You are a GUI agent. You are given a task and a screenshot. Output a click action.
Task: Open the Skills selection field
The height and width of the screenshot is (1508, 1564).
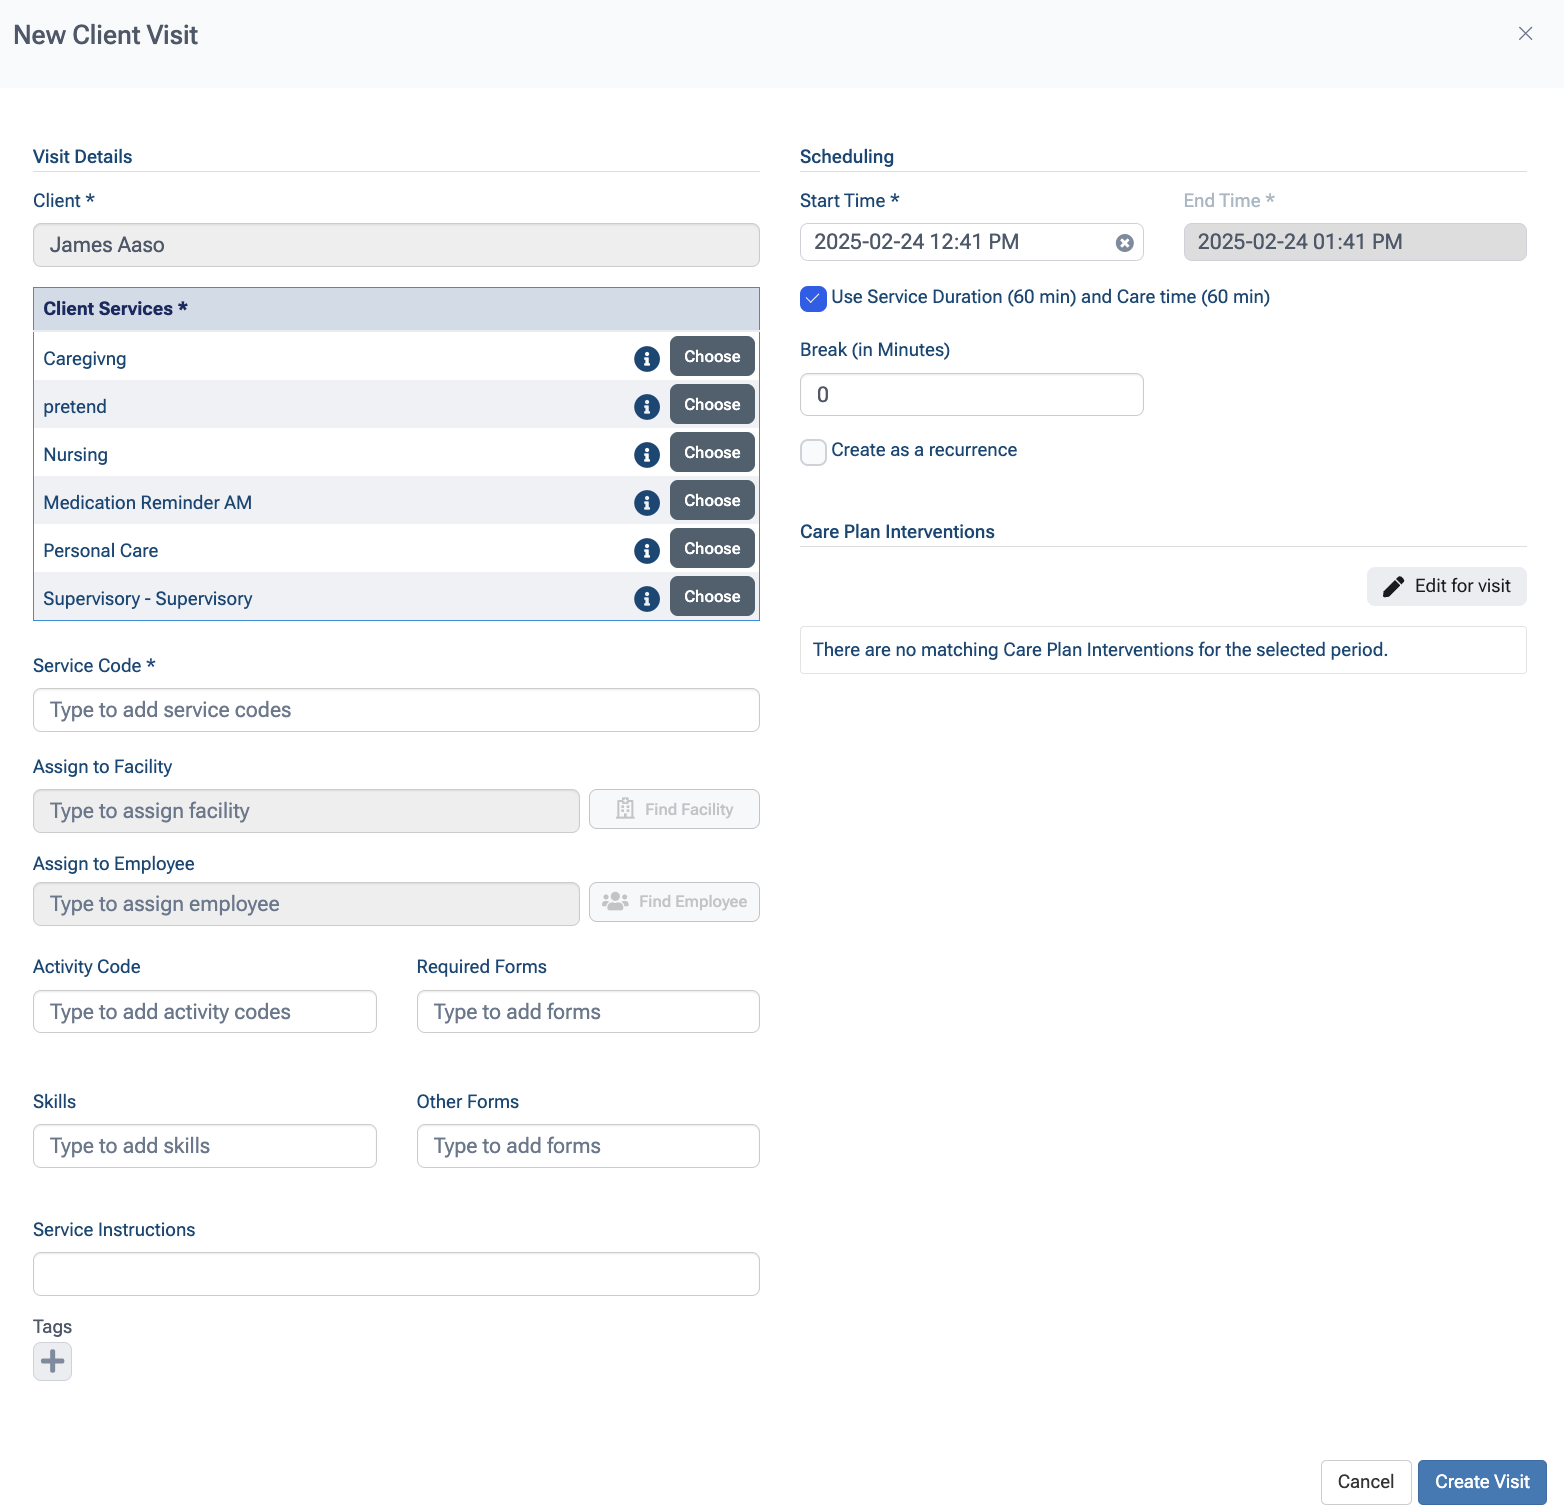(x=205, y=1146)
